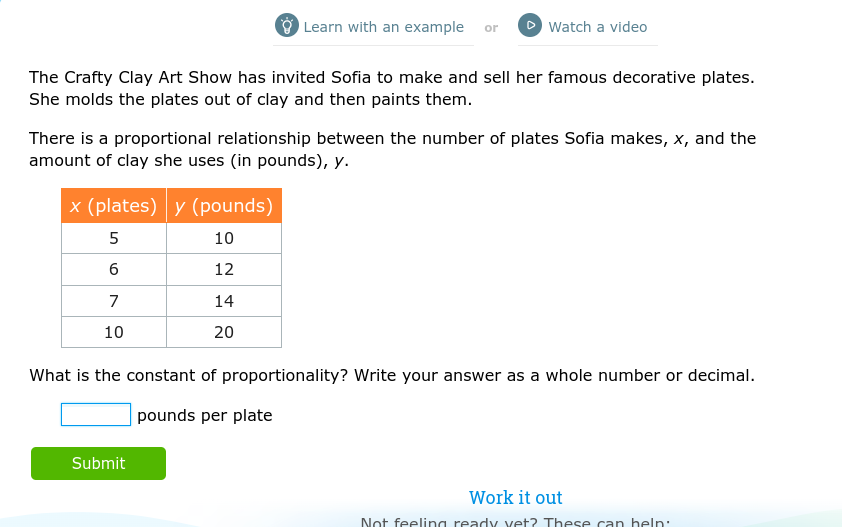
Task: Click the x-column cell with value 10
Action: click(x=114, y=332)
